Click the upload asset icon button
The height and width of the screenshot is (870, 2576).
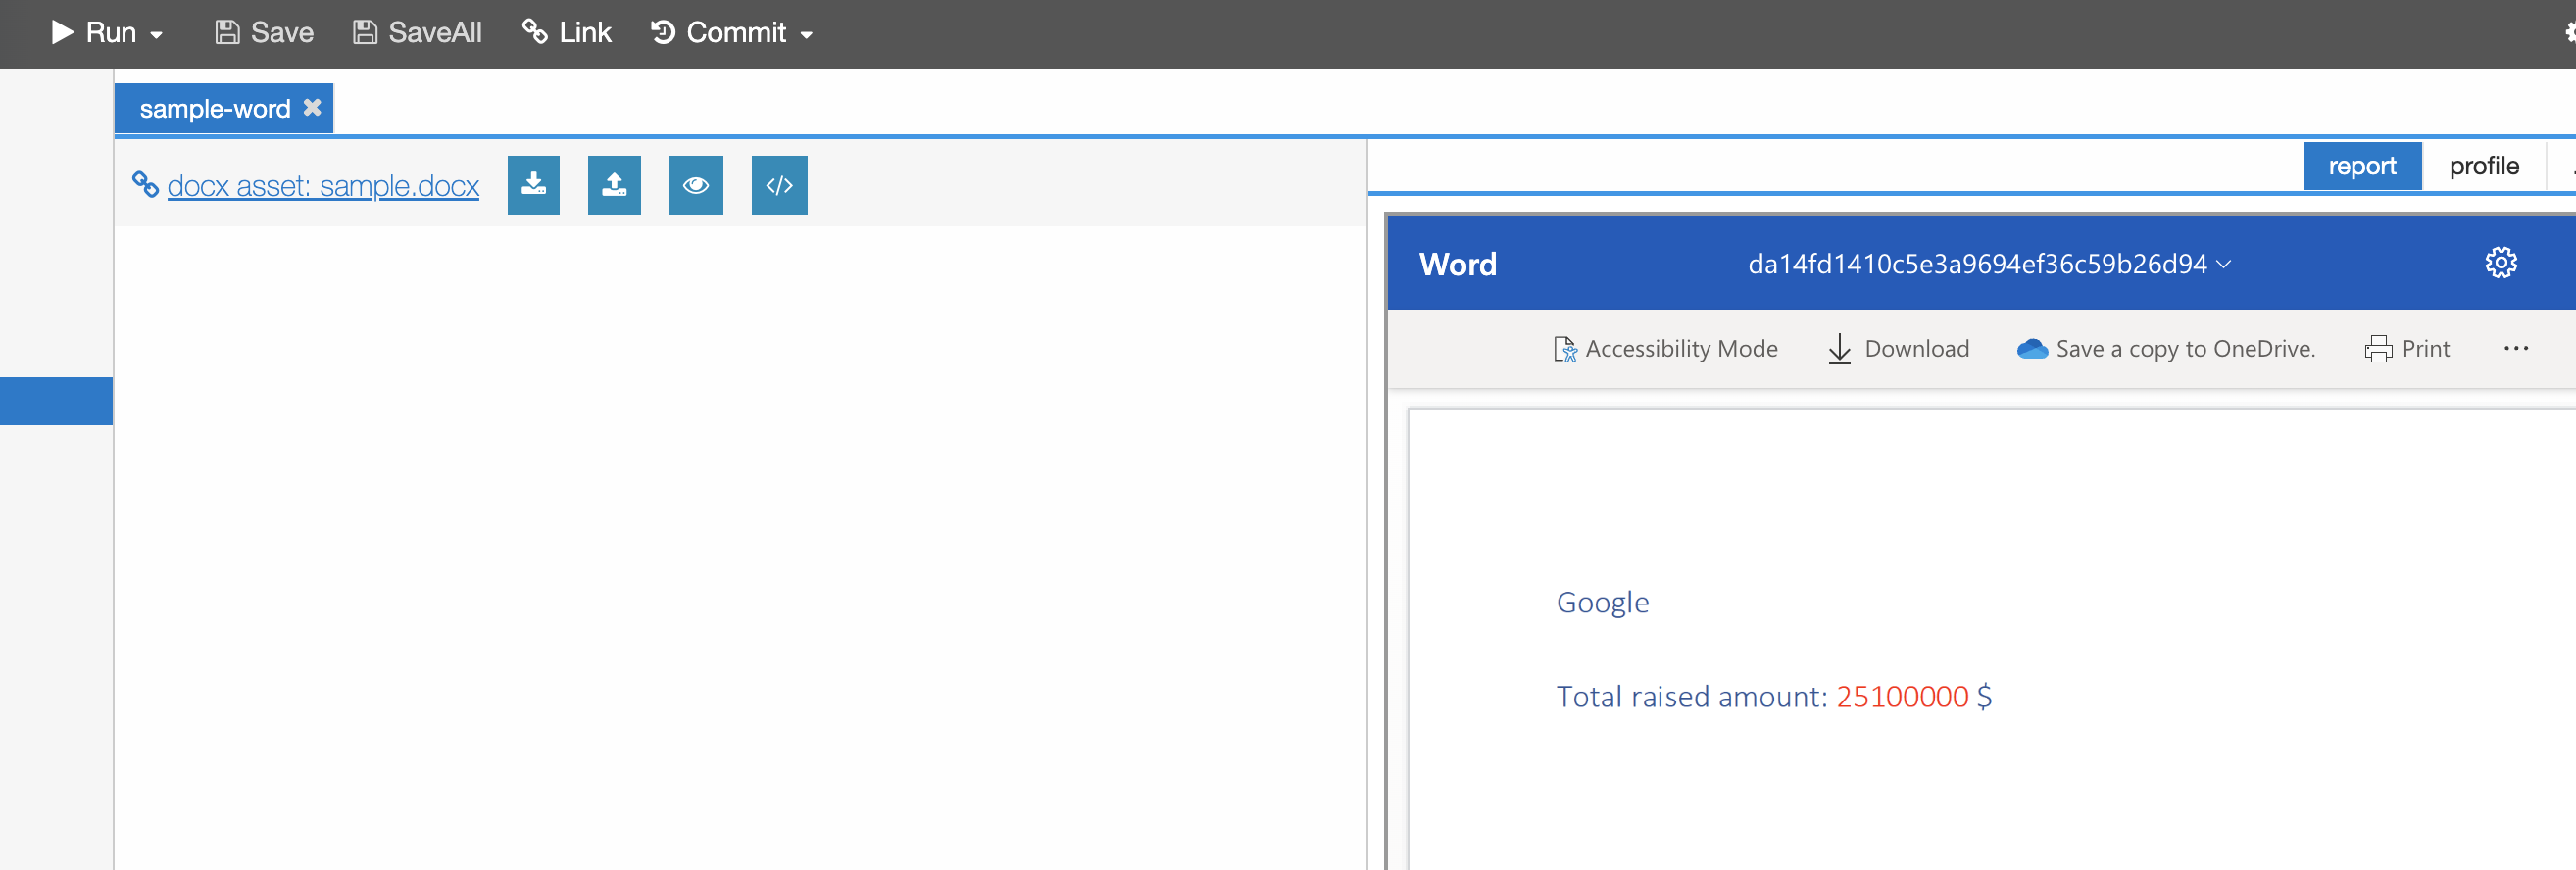pos(614,185)
